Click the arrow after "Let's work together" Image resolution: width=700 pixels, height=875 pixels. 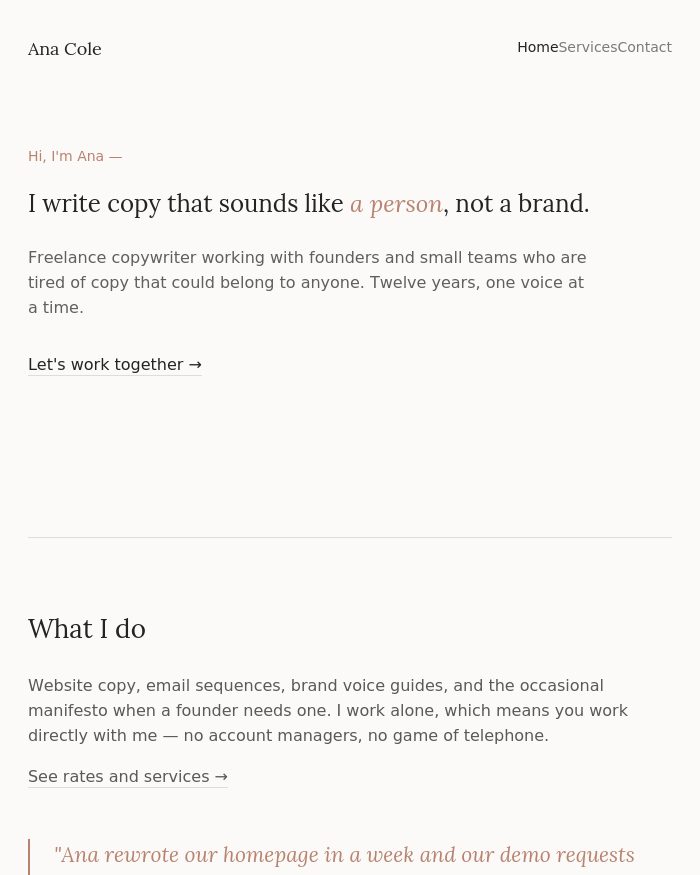pyautogui.click(x=195, y=365)
